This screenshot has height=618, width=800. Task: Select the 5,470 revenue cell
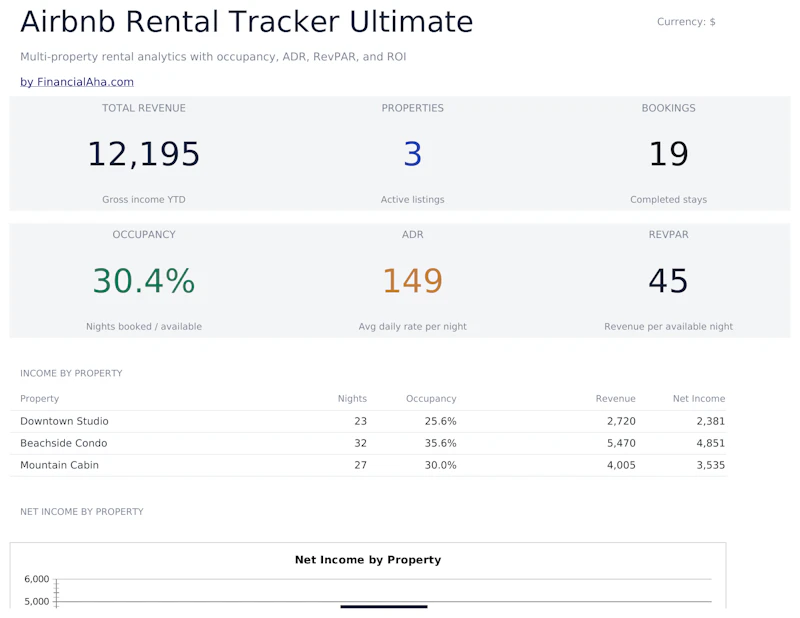tap(621, 443)
